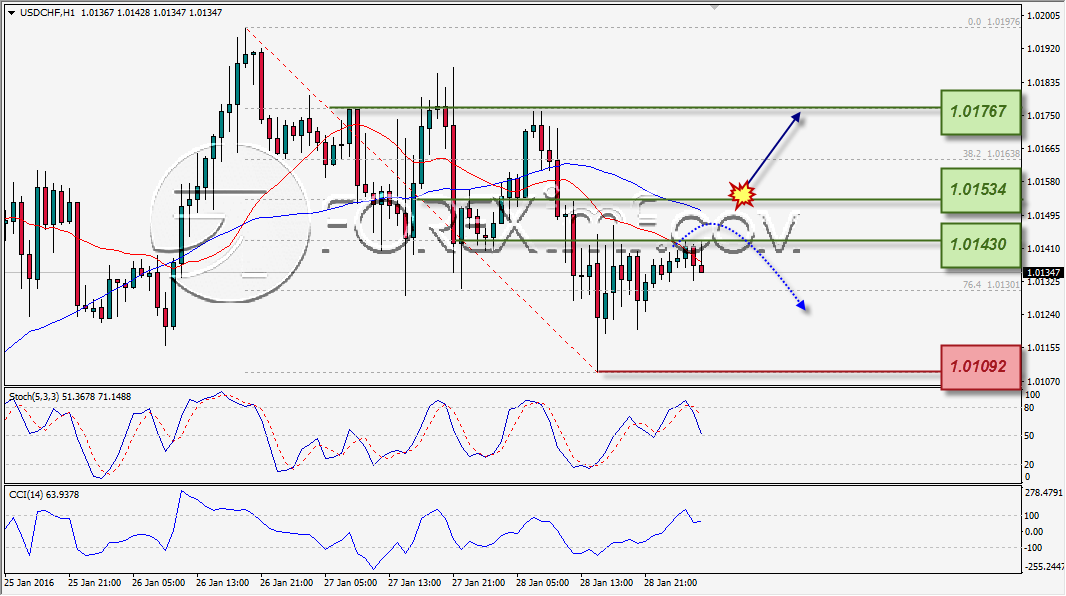The image size is (1066, 596).
Task: Click the 1.01767 resistance level label
Action: tap(980, 112)
